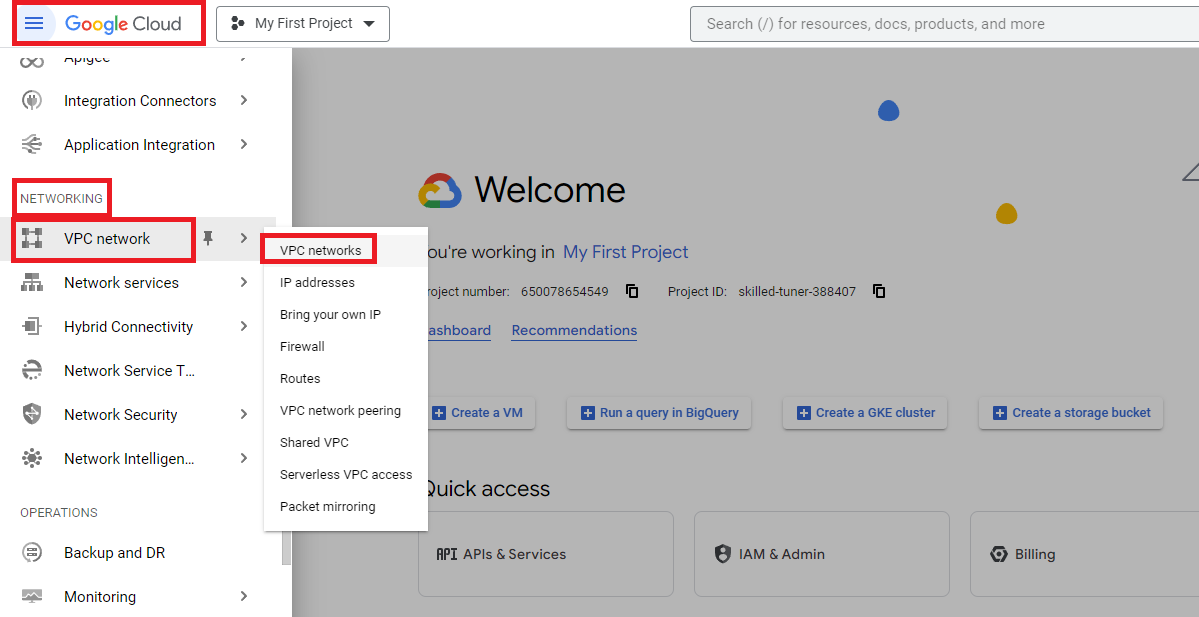This screenshot has width=1199, height=617.
Task: Copy the project number with copy icon
Action: pyautogui.click(x=632, y=291)
